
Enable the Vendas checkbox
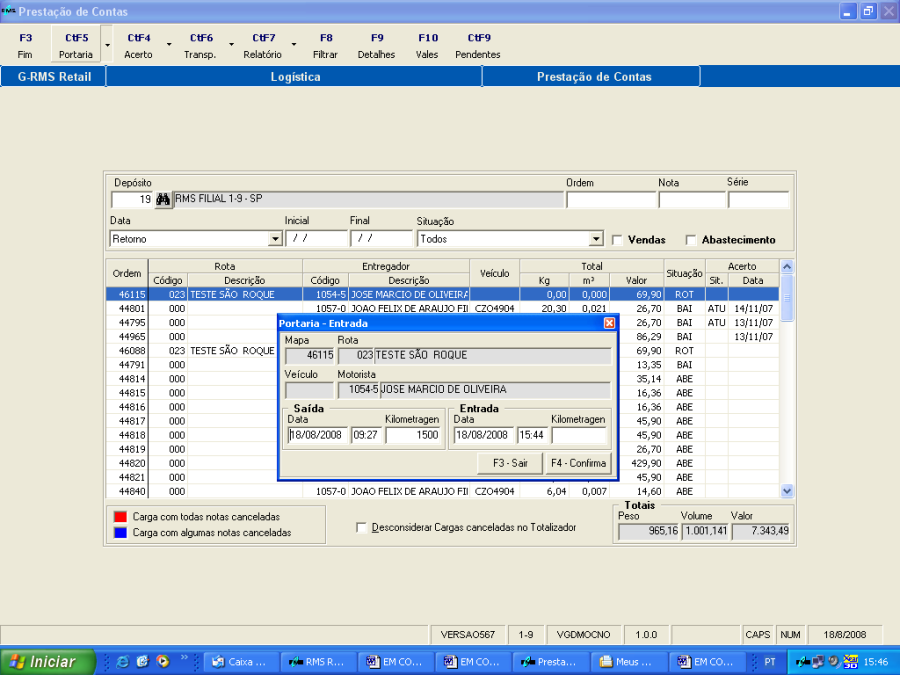[617, 240]
